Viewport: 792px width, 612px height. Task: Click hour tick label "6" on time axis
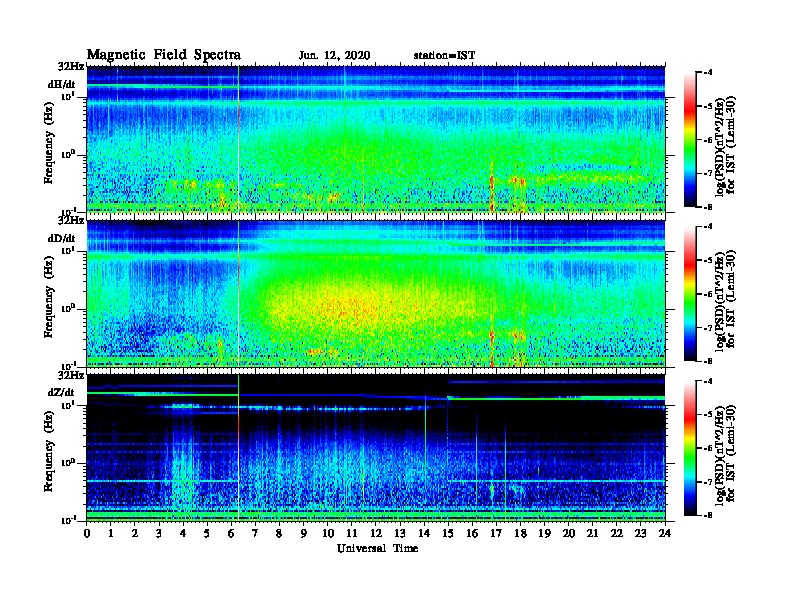coord(232,534)
